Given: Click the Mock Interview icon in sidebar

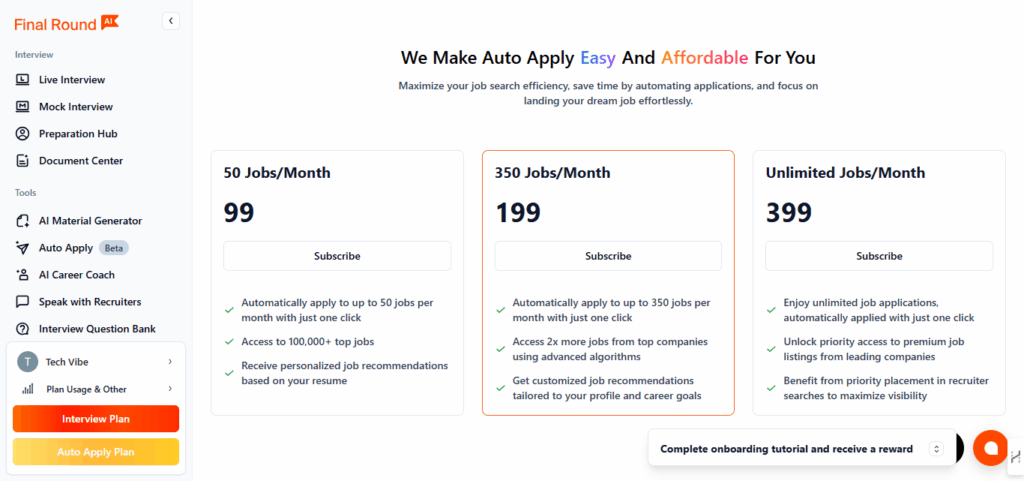Looking at the screenshot, I should point(23,106).
